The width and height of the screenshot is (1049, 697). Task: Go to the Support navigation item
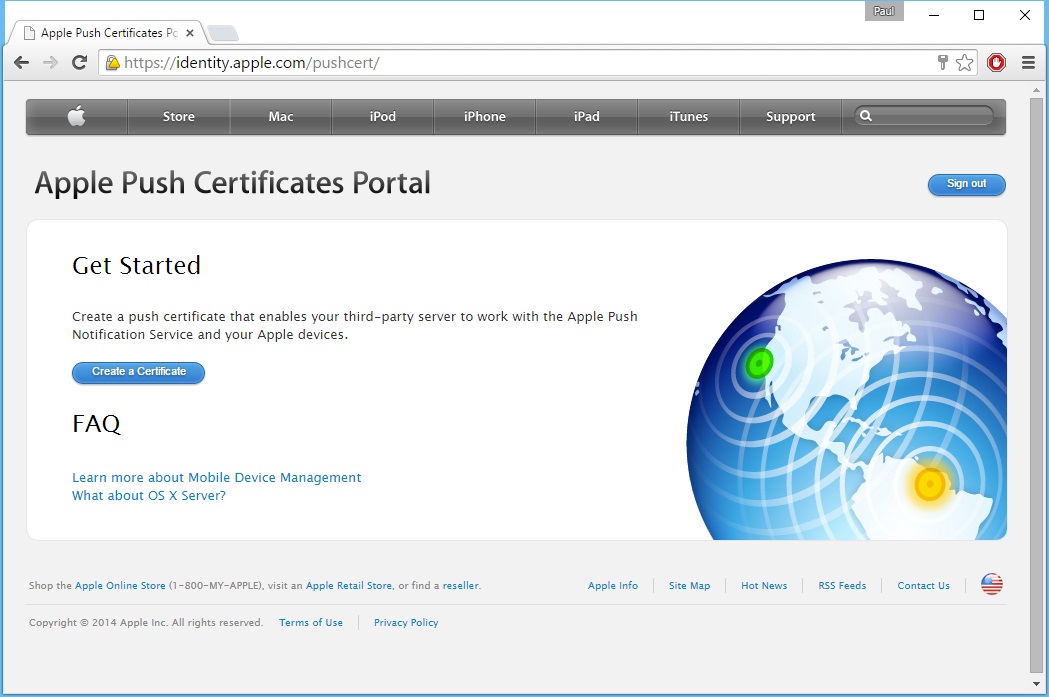point(790,117)
